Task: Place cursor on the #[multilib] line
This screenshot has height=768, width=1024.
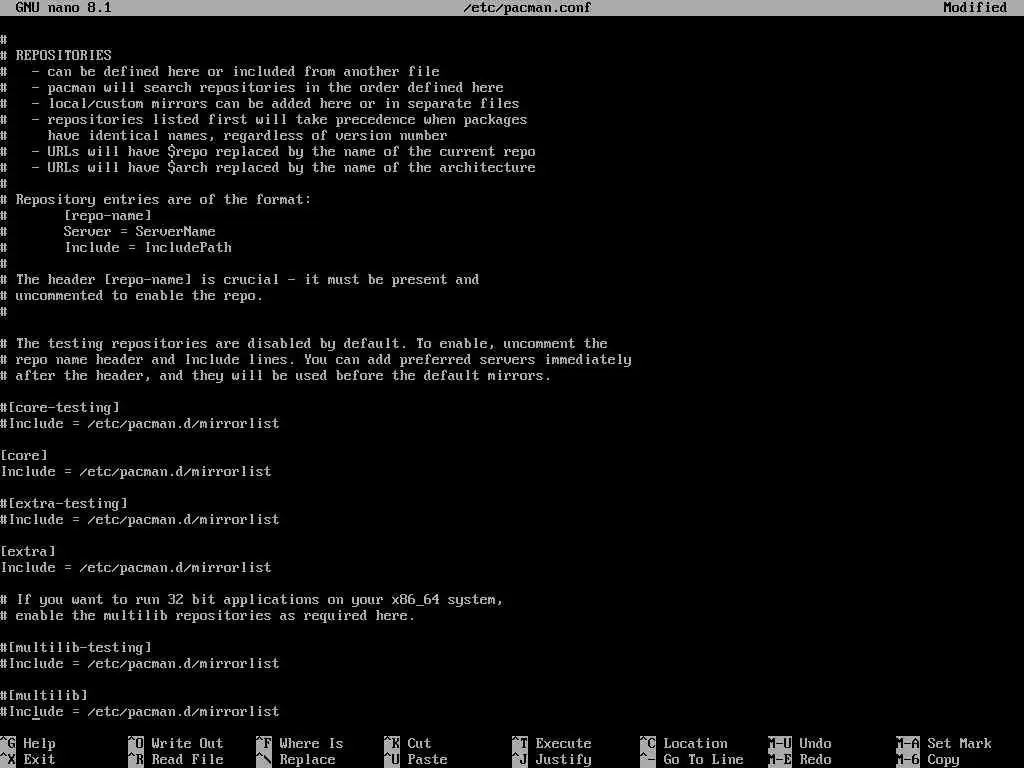Action: pos(44,695)
